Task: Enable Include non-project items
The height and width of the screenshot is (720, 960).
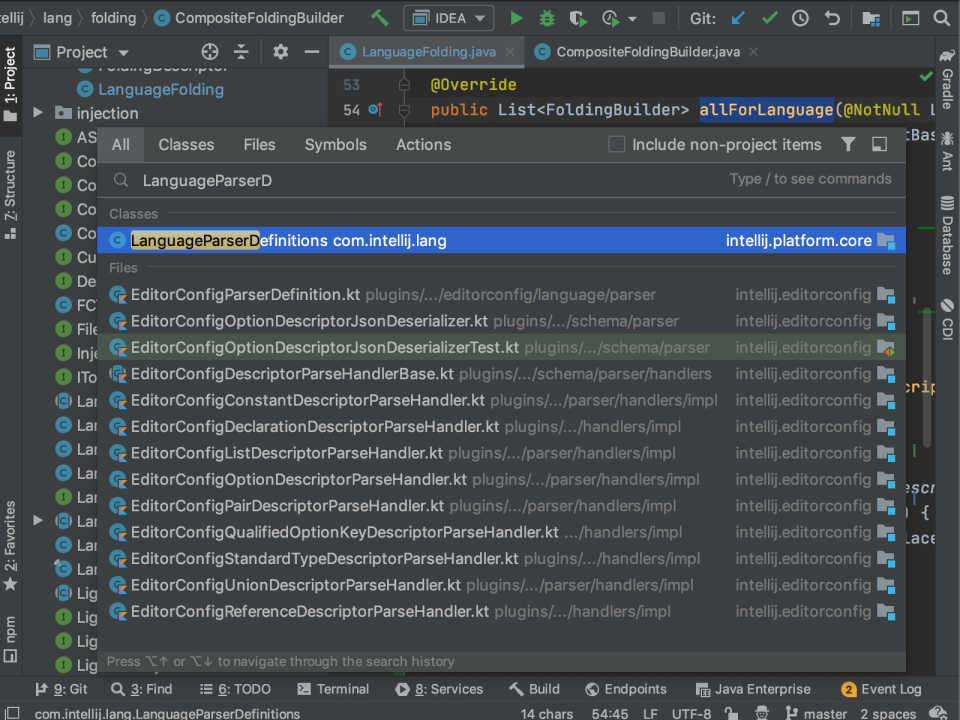Action: click(x=616, y=144)
